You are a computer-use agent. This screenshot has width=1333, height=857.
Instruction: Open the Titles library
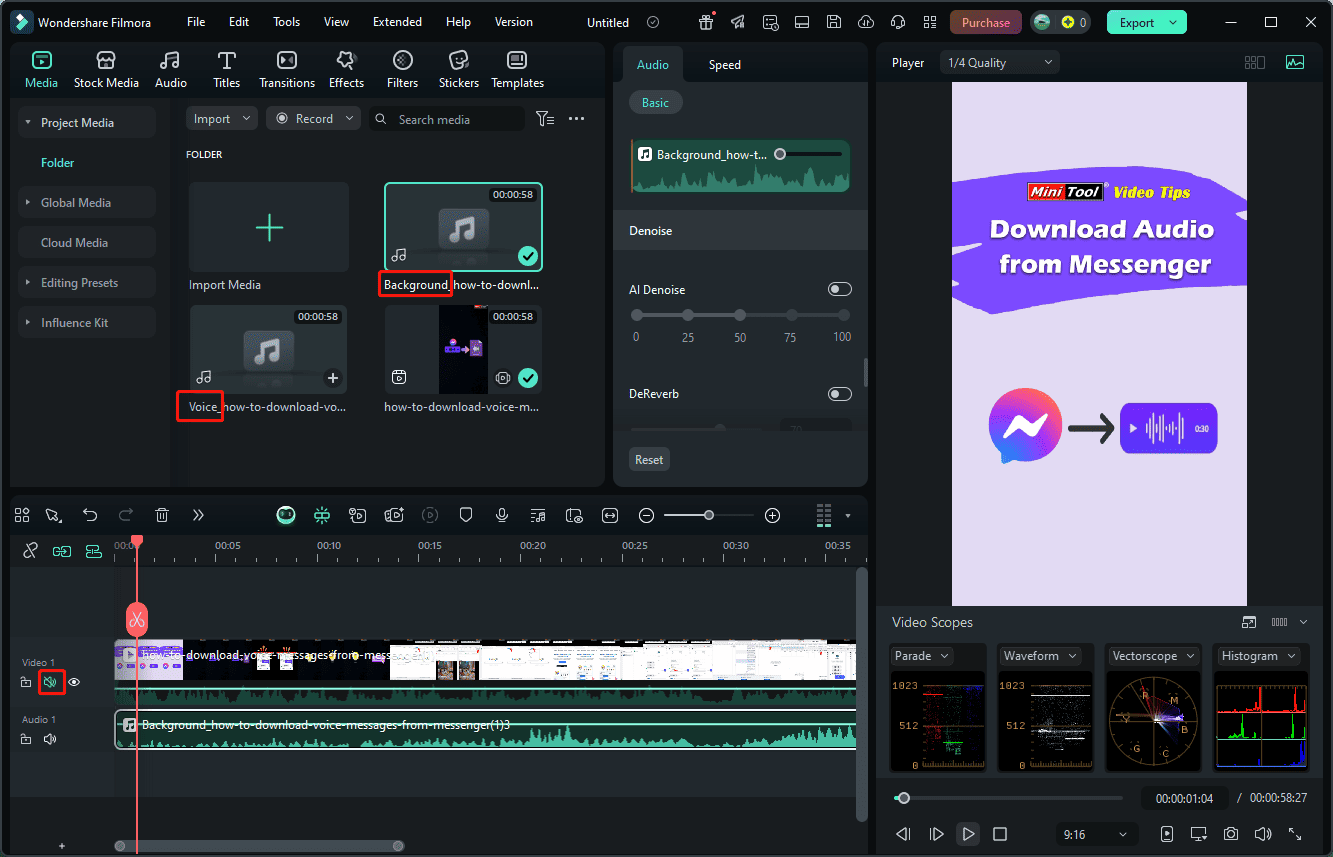(227, 70)
